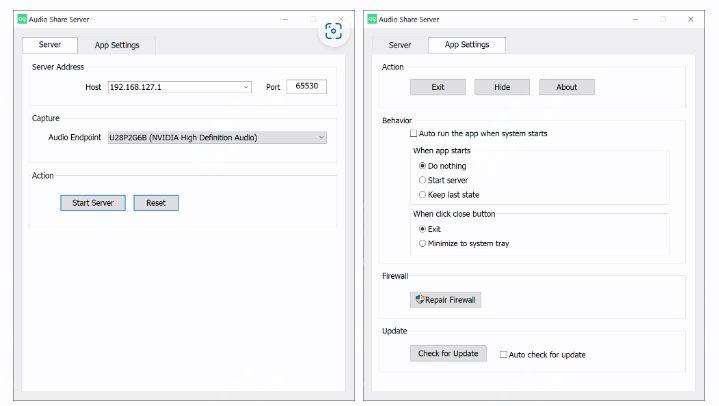Choose the Keep last state option

(423, 194)
